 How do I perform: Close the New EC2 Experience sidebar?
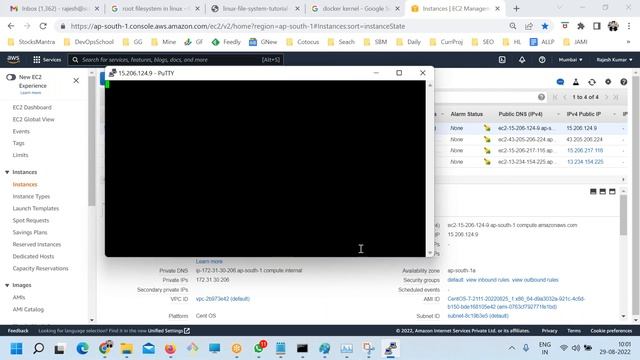point(76,81)
